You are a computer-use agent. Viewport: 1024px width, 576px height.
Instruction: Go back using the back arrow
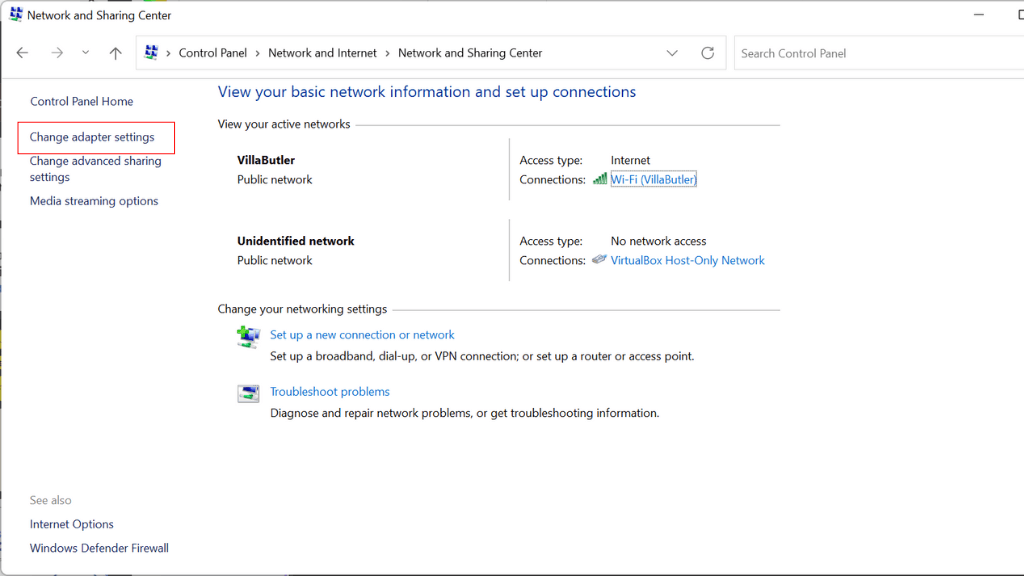(22, 52)
